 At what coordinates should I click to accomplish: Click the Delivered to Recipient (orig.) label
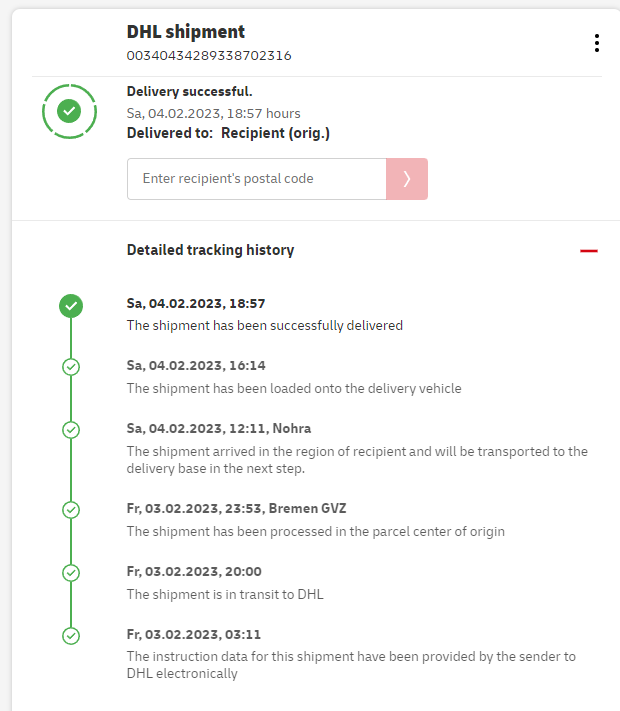(x=228, y=133)
